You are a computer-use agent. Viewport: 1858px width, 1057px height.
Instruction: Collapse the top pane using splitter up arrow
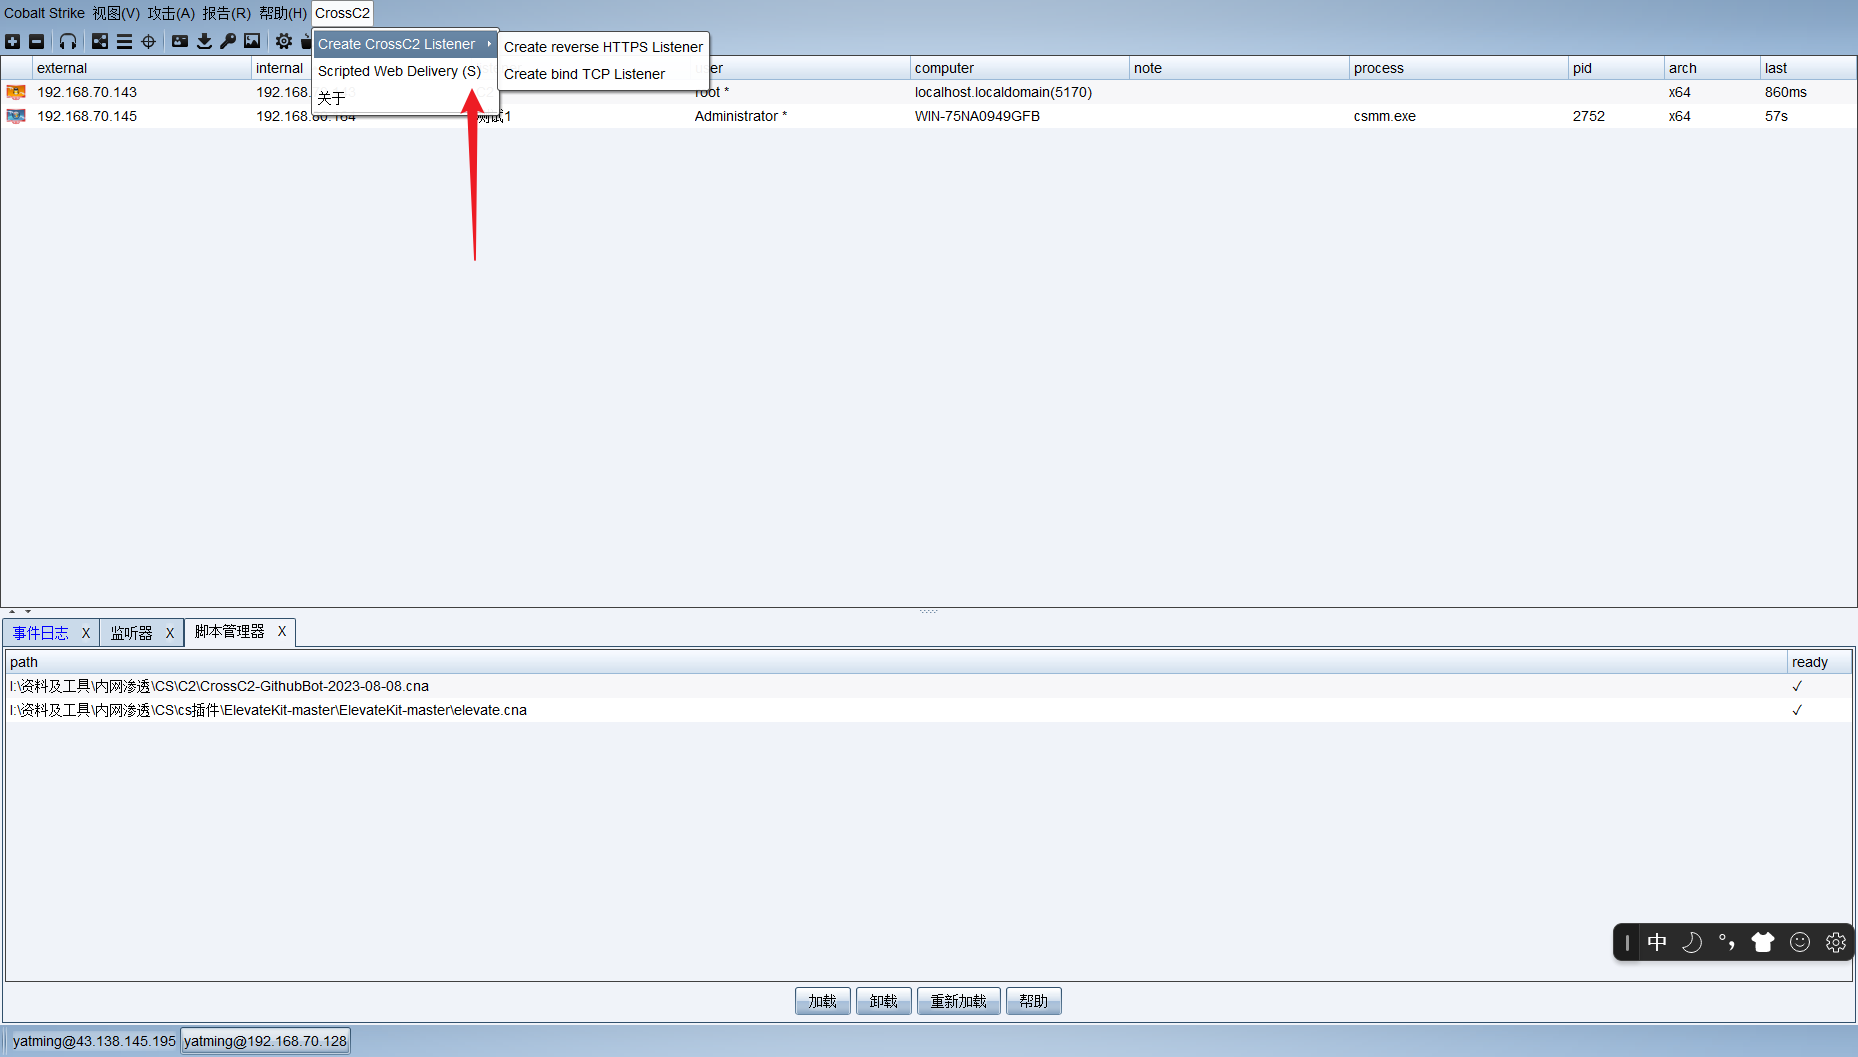tap(12, 611)
